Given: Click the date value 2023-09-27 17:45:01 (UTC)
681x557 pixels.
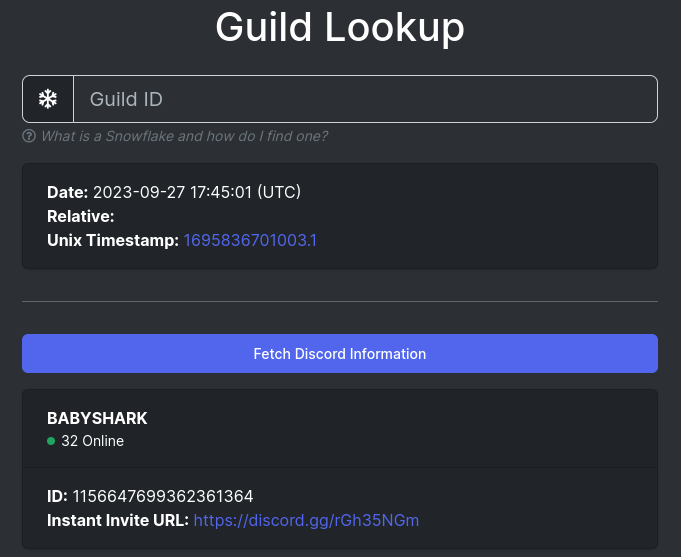Looking at the screenshot, I should pyautogui.click(x=197, y=192).
